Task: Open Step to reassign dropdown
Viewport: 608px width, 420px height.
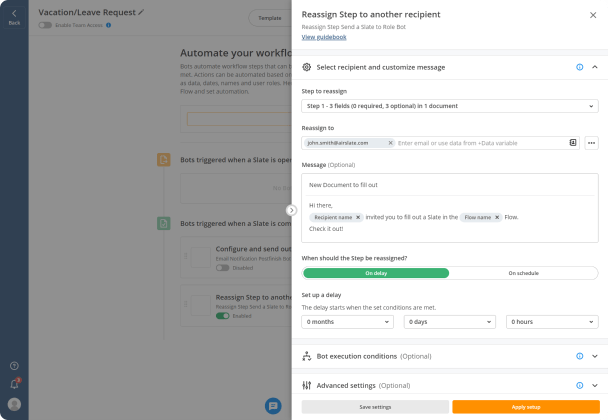Action: click(x=450, y=106)
